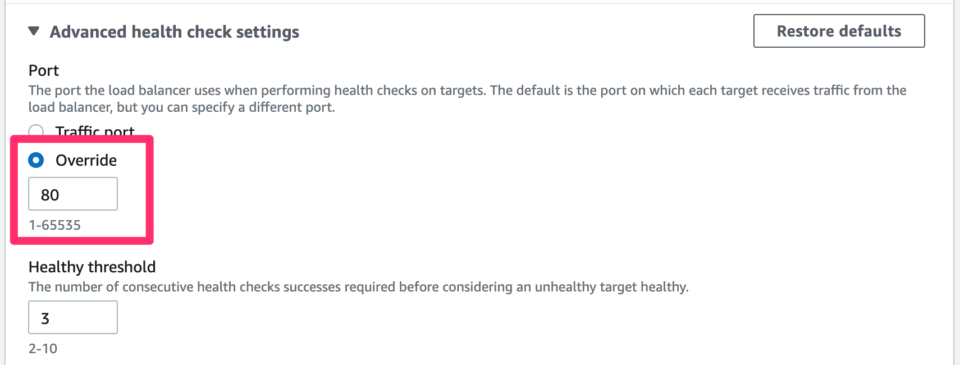Place cursor after 80 in port box
The height and width of the screenshot is (365, 960).
pyautogui.click(x=60, y=195)
